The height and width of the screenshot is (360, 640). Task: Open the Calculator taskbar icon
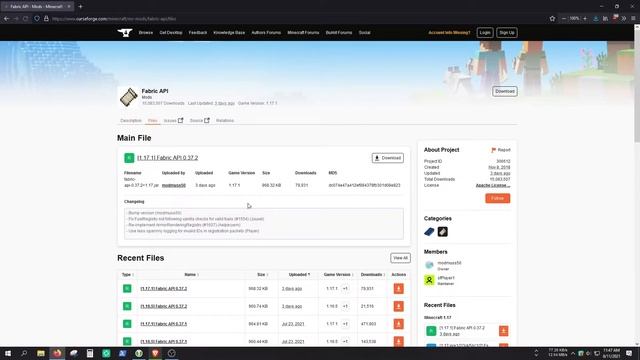90,353
